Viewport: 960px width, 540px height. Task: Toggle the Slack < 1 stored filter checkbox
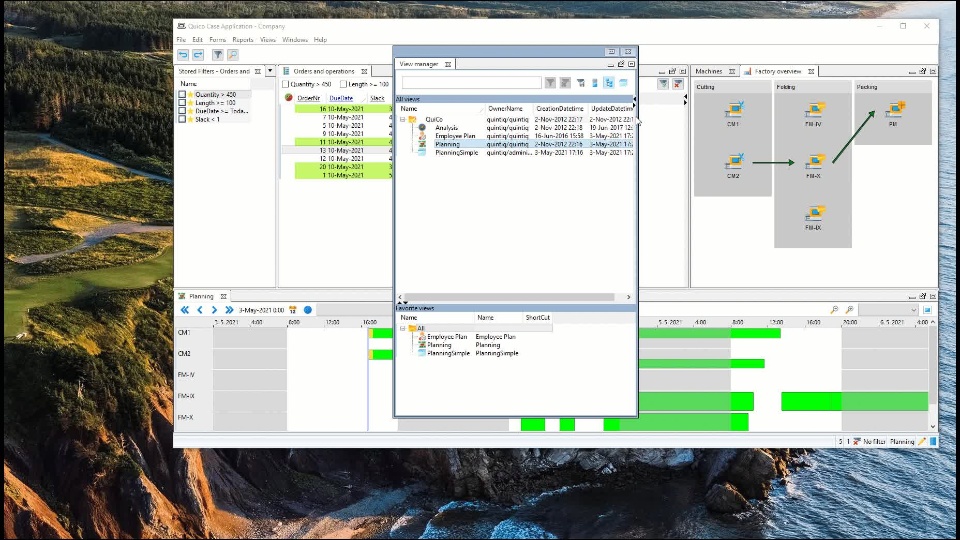pyautogui.click(x=182, y=119)
